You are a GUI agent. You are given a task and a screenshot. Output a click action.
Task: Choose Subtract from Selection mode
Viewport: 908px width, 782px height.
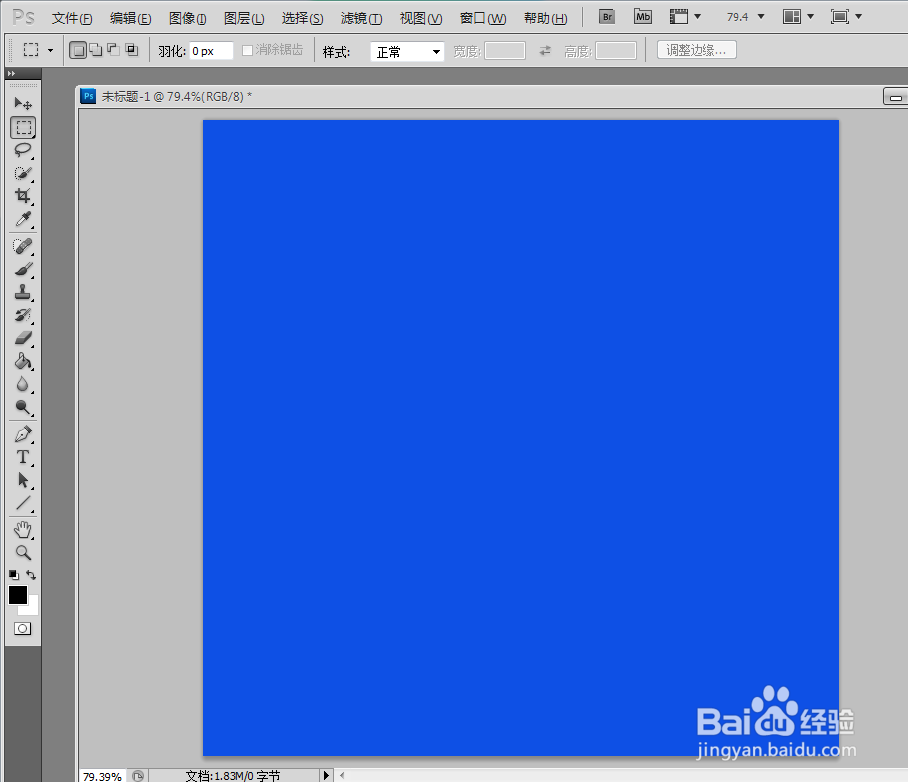coord(114,50)
